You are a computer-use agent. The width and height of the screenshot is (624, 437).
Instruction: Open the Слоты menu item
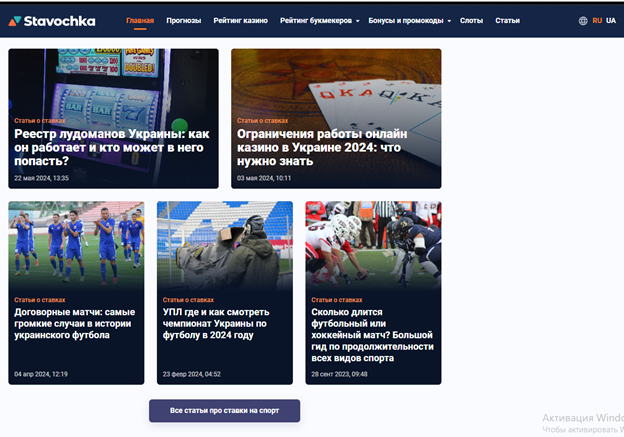(x=471, y=20)
